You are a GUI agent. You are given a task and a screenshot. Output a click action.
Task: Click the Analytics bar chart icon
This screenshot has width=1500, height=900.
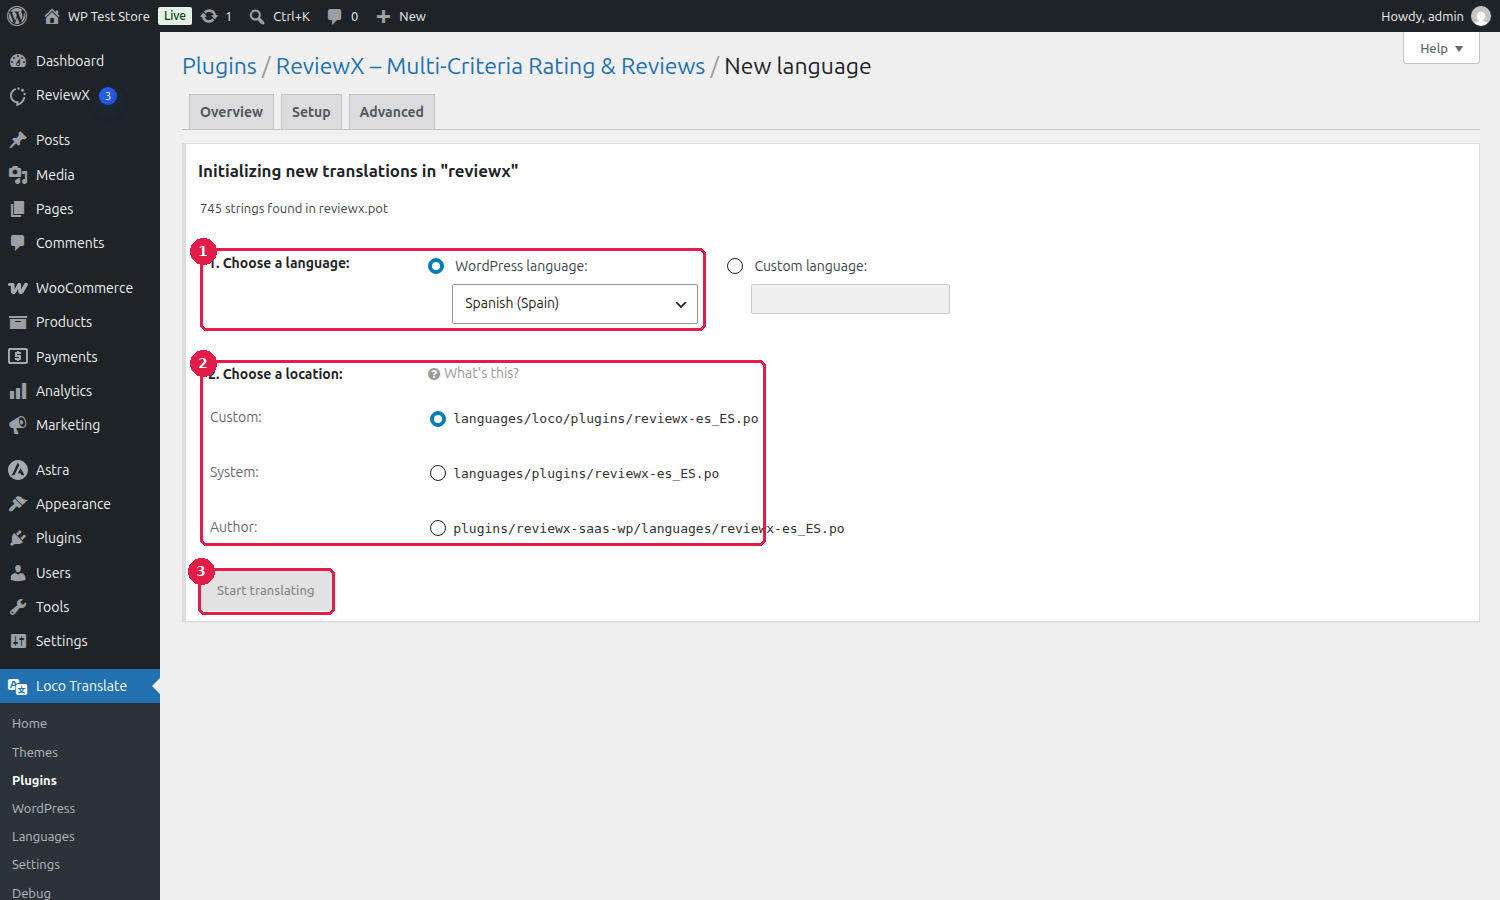tap(18, 391)
